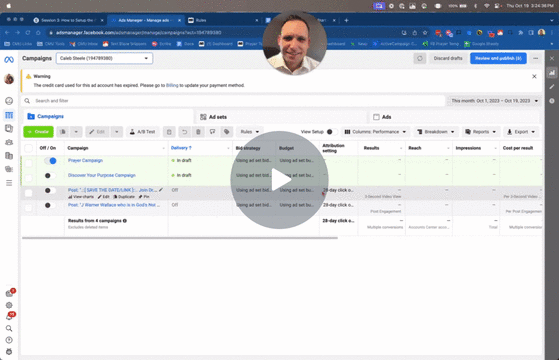Click the feedback comment icon in the toolbar
The height and width of the screenshot is (360, 559).
(212, 132)
